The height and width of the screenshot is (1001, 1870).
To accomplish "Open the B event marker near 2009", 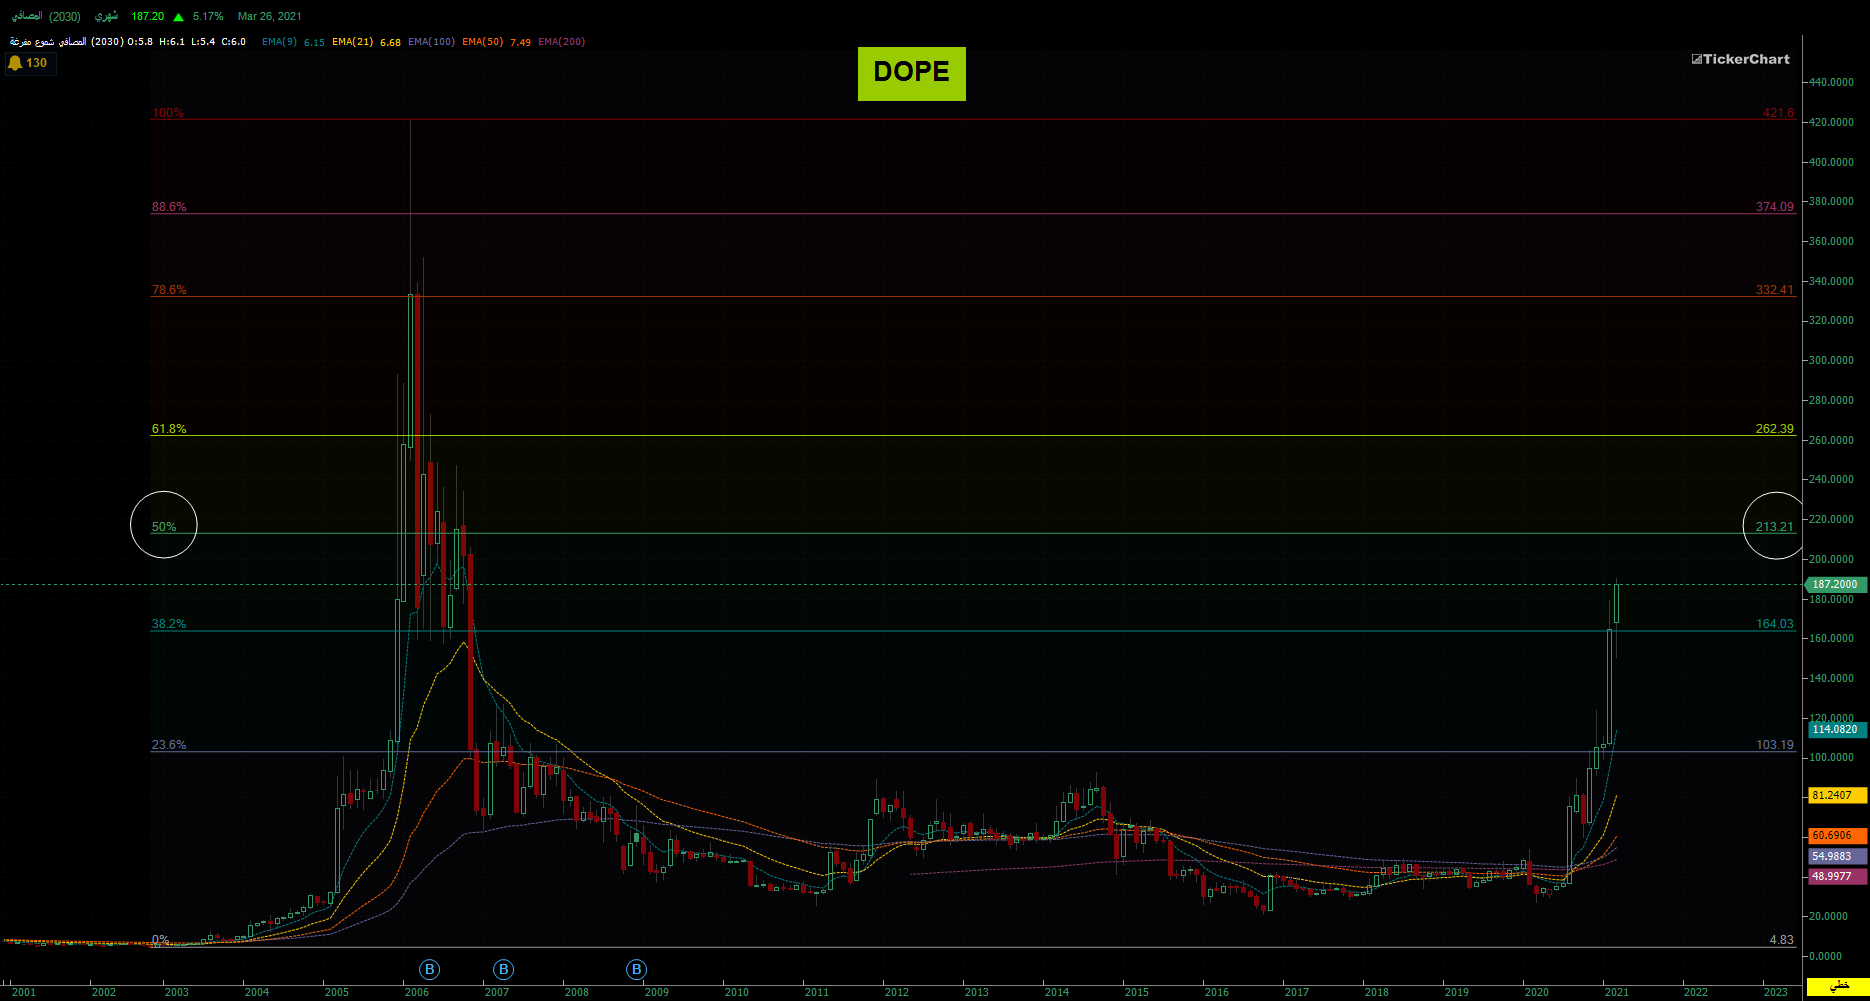I will tap(636, 969).
